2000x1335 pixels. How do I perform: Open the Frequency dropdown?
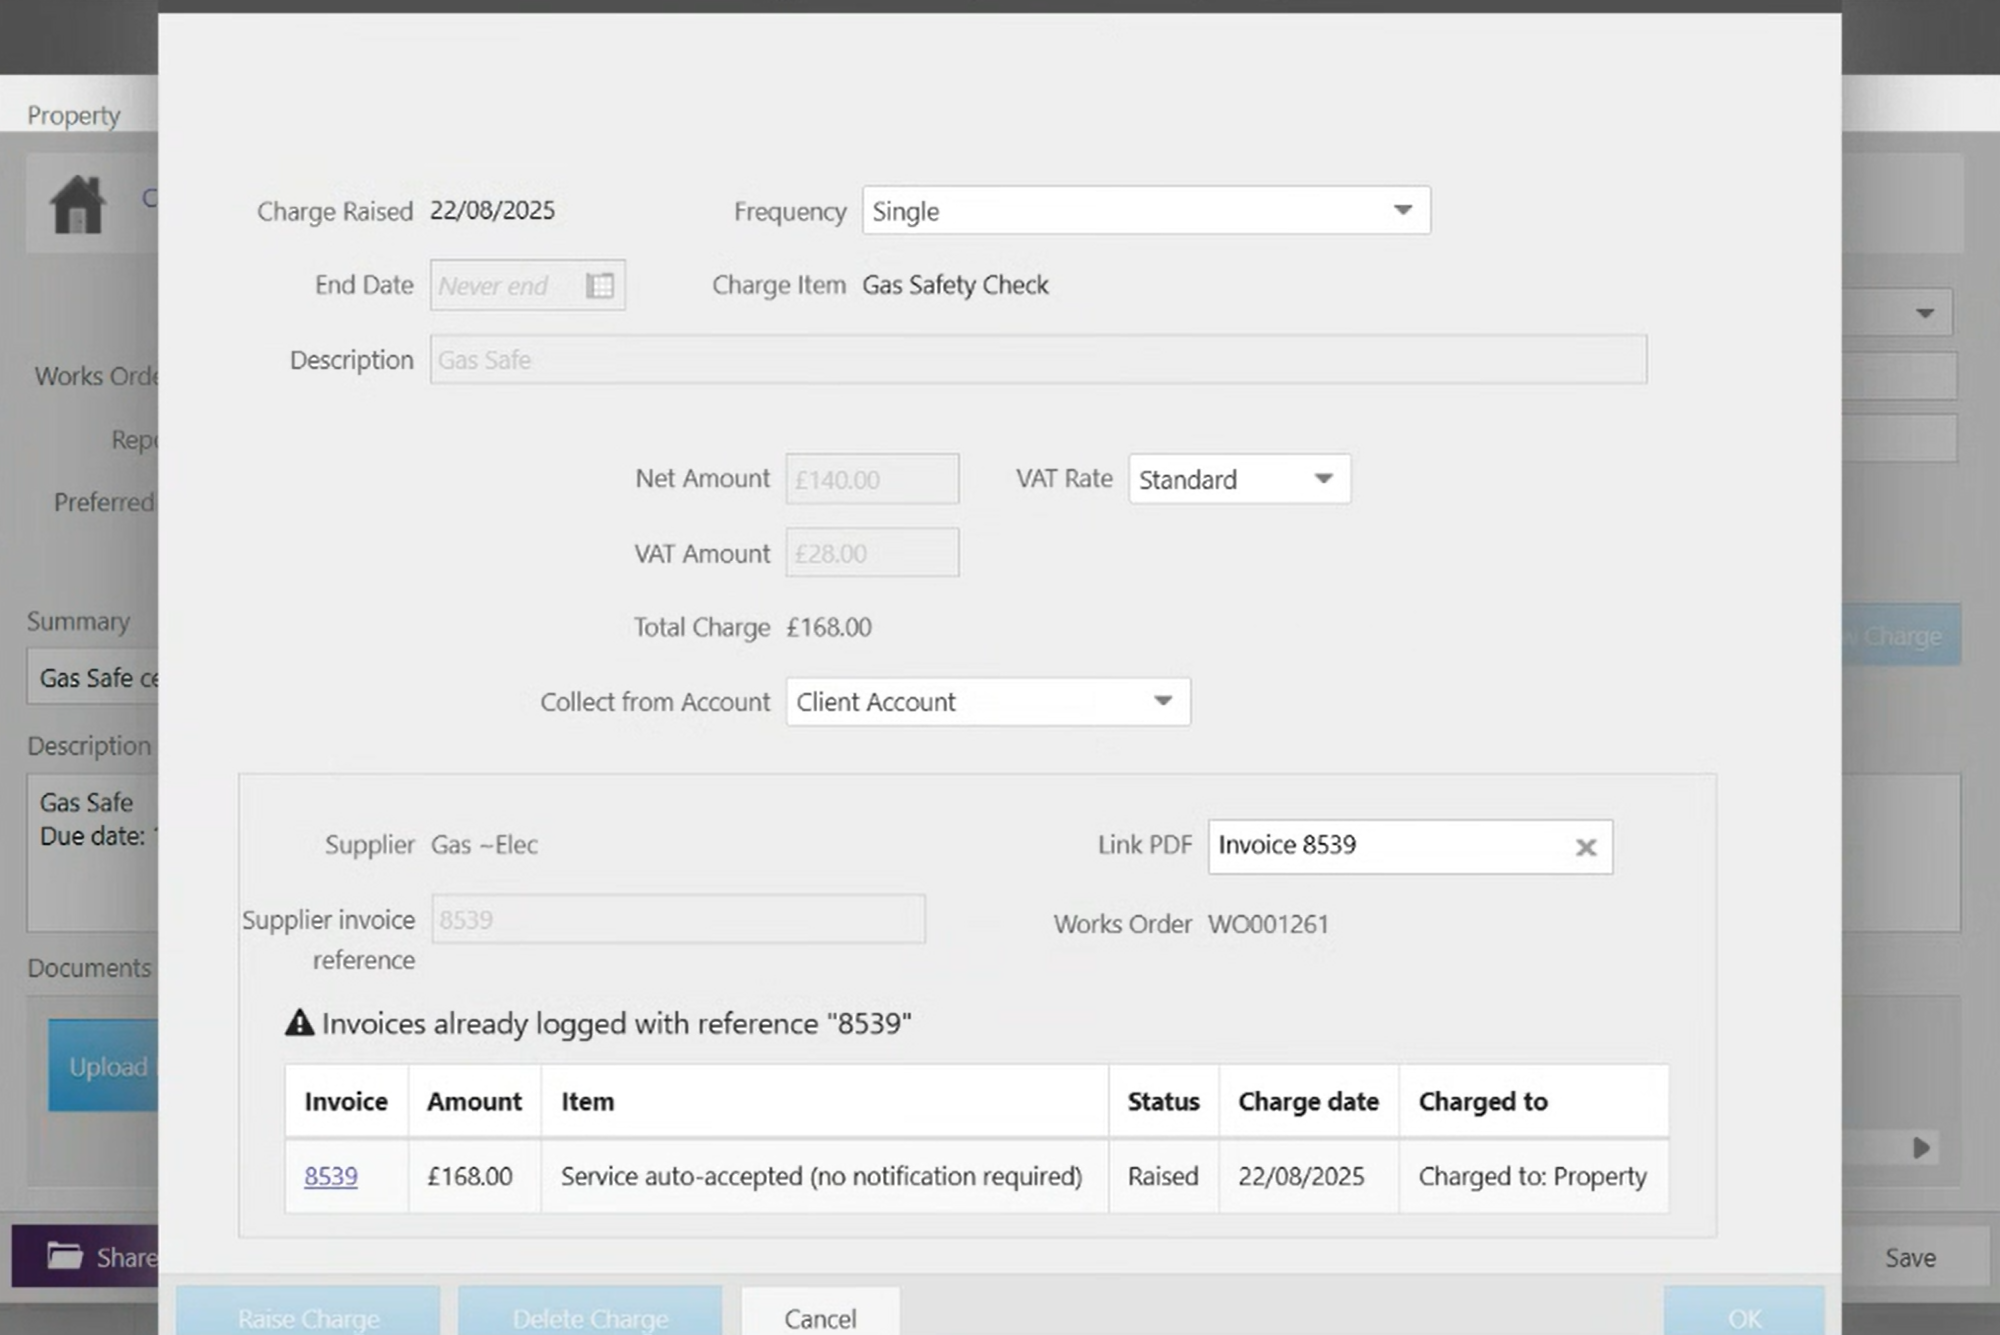(x=1146, y=210)
